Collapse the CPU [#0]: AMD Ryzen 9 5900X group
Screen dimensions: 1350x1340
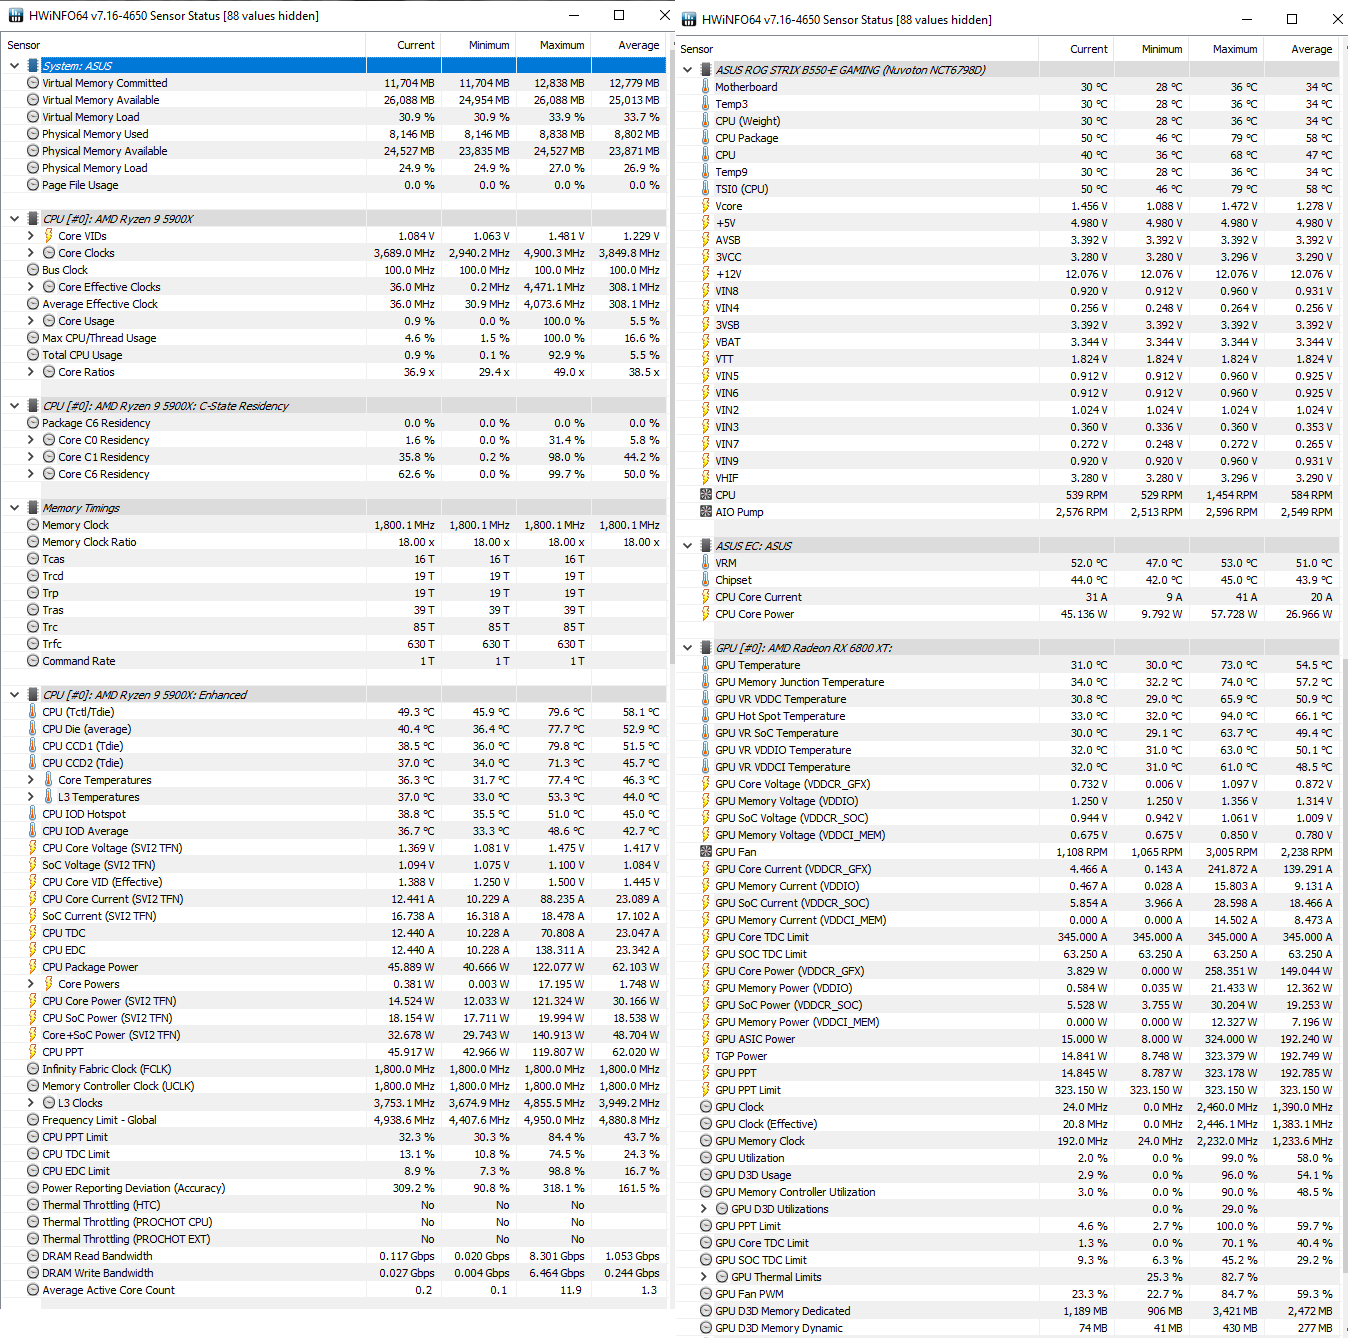(x=15, y=219)
